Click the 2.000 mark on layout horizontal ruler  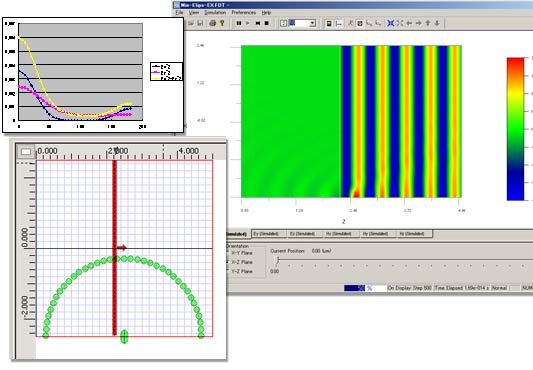118,151
